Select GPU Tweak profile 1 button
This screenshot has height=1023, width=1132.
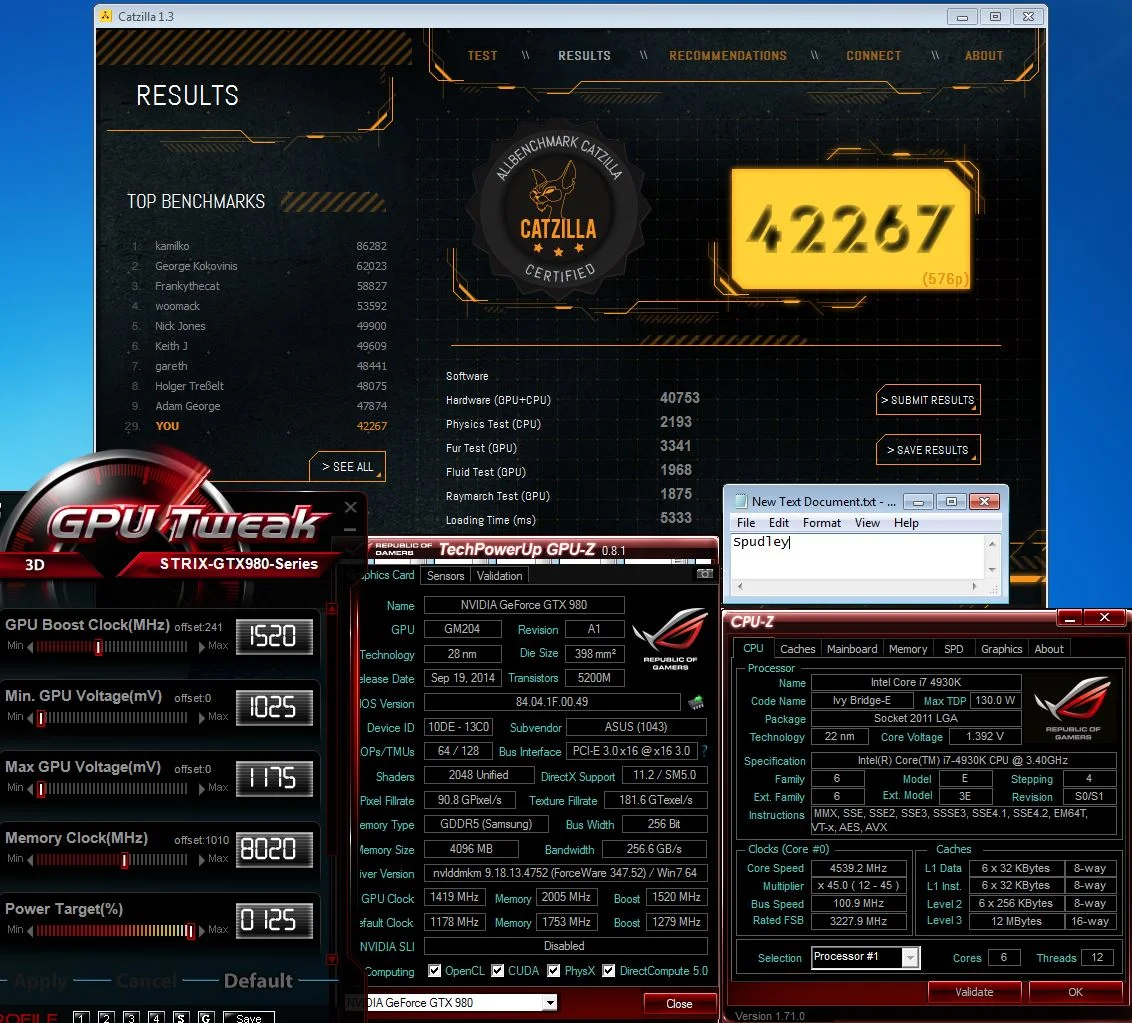pos(81,1017)
